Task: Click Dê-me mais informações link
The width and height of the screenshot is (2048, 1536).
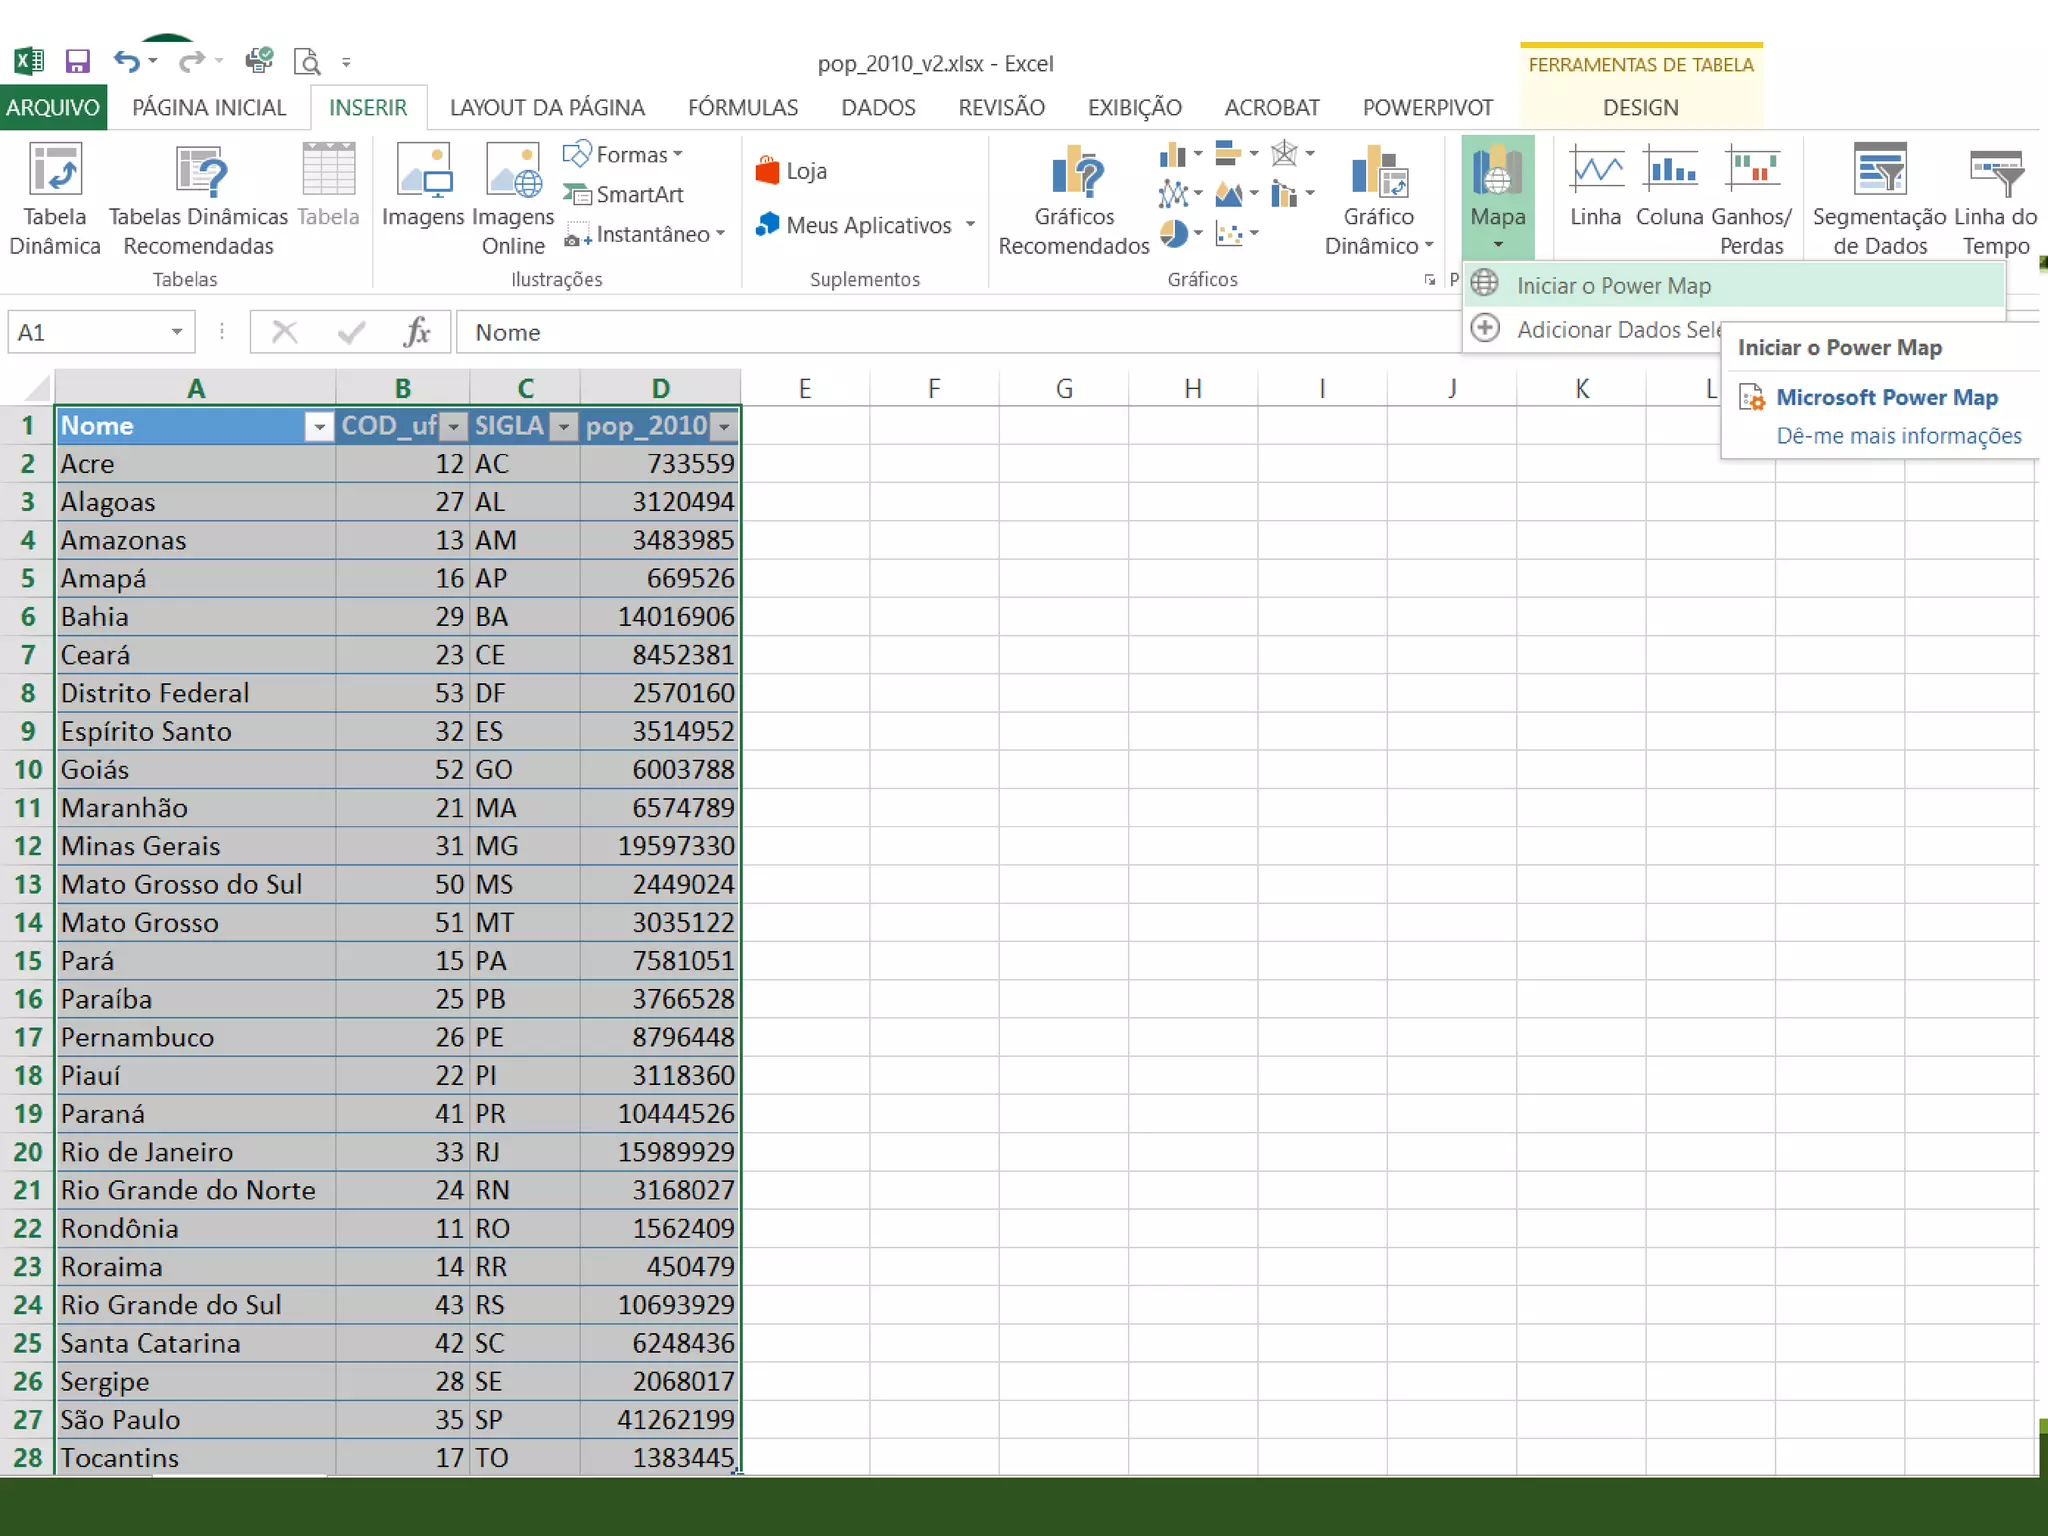Action: tap(1898, 436)
